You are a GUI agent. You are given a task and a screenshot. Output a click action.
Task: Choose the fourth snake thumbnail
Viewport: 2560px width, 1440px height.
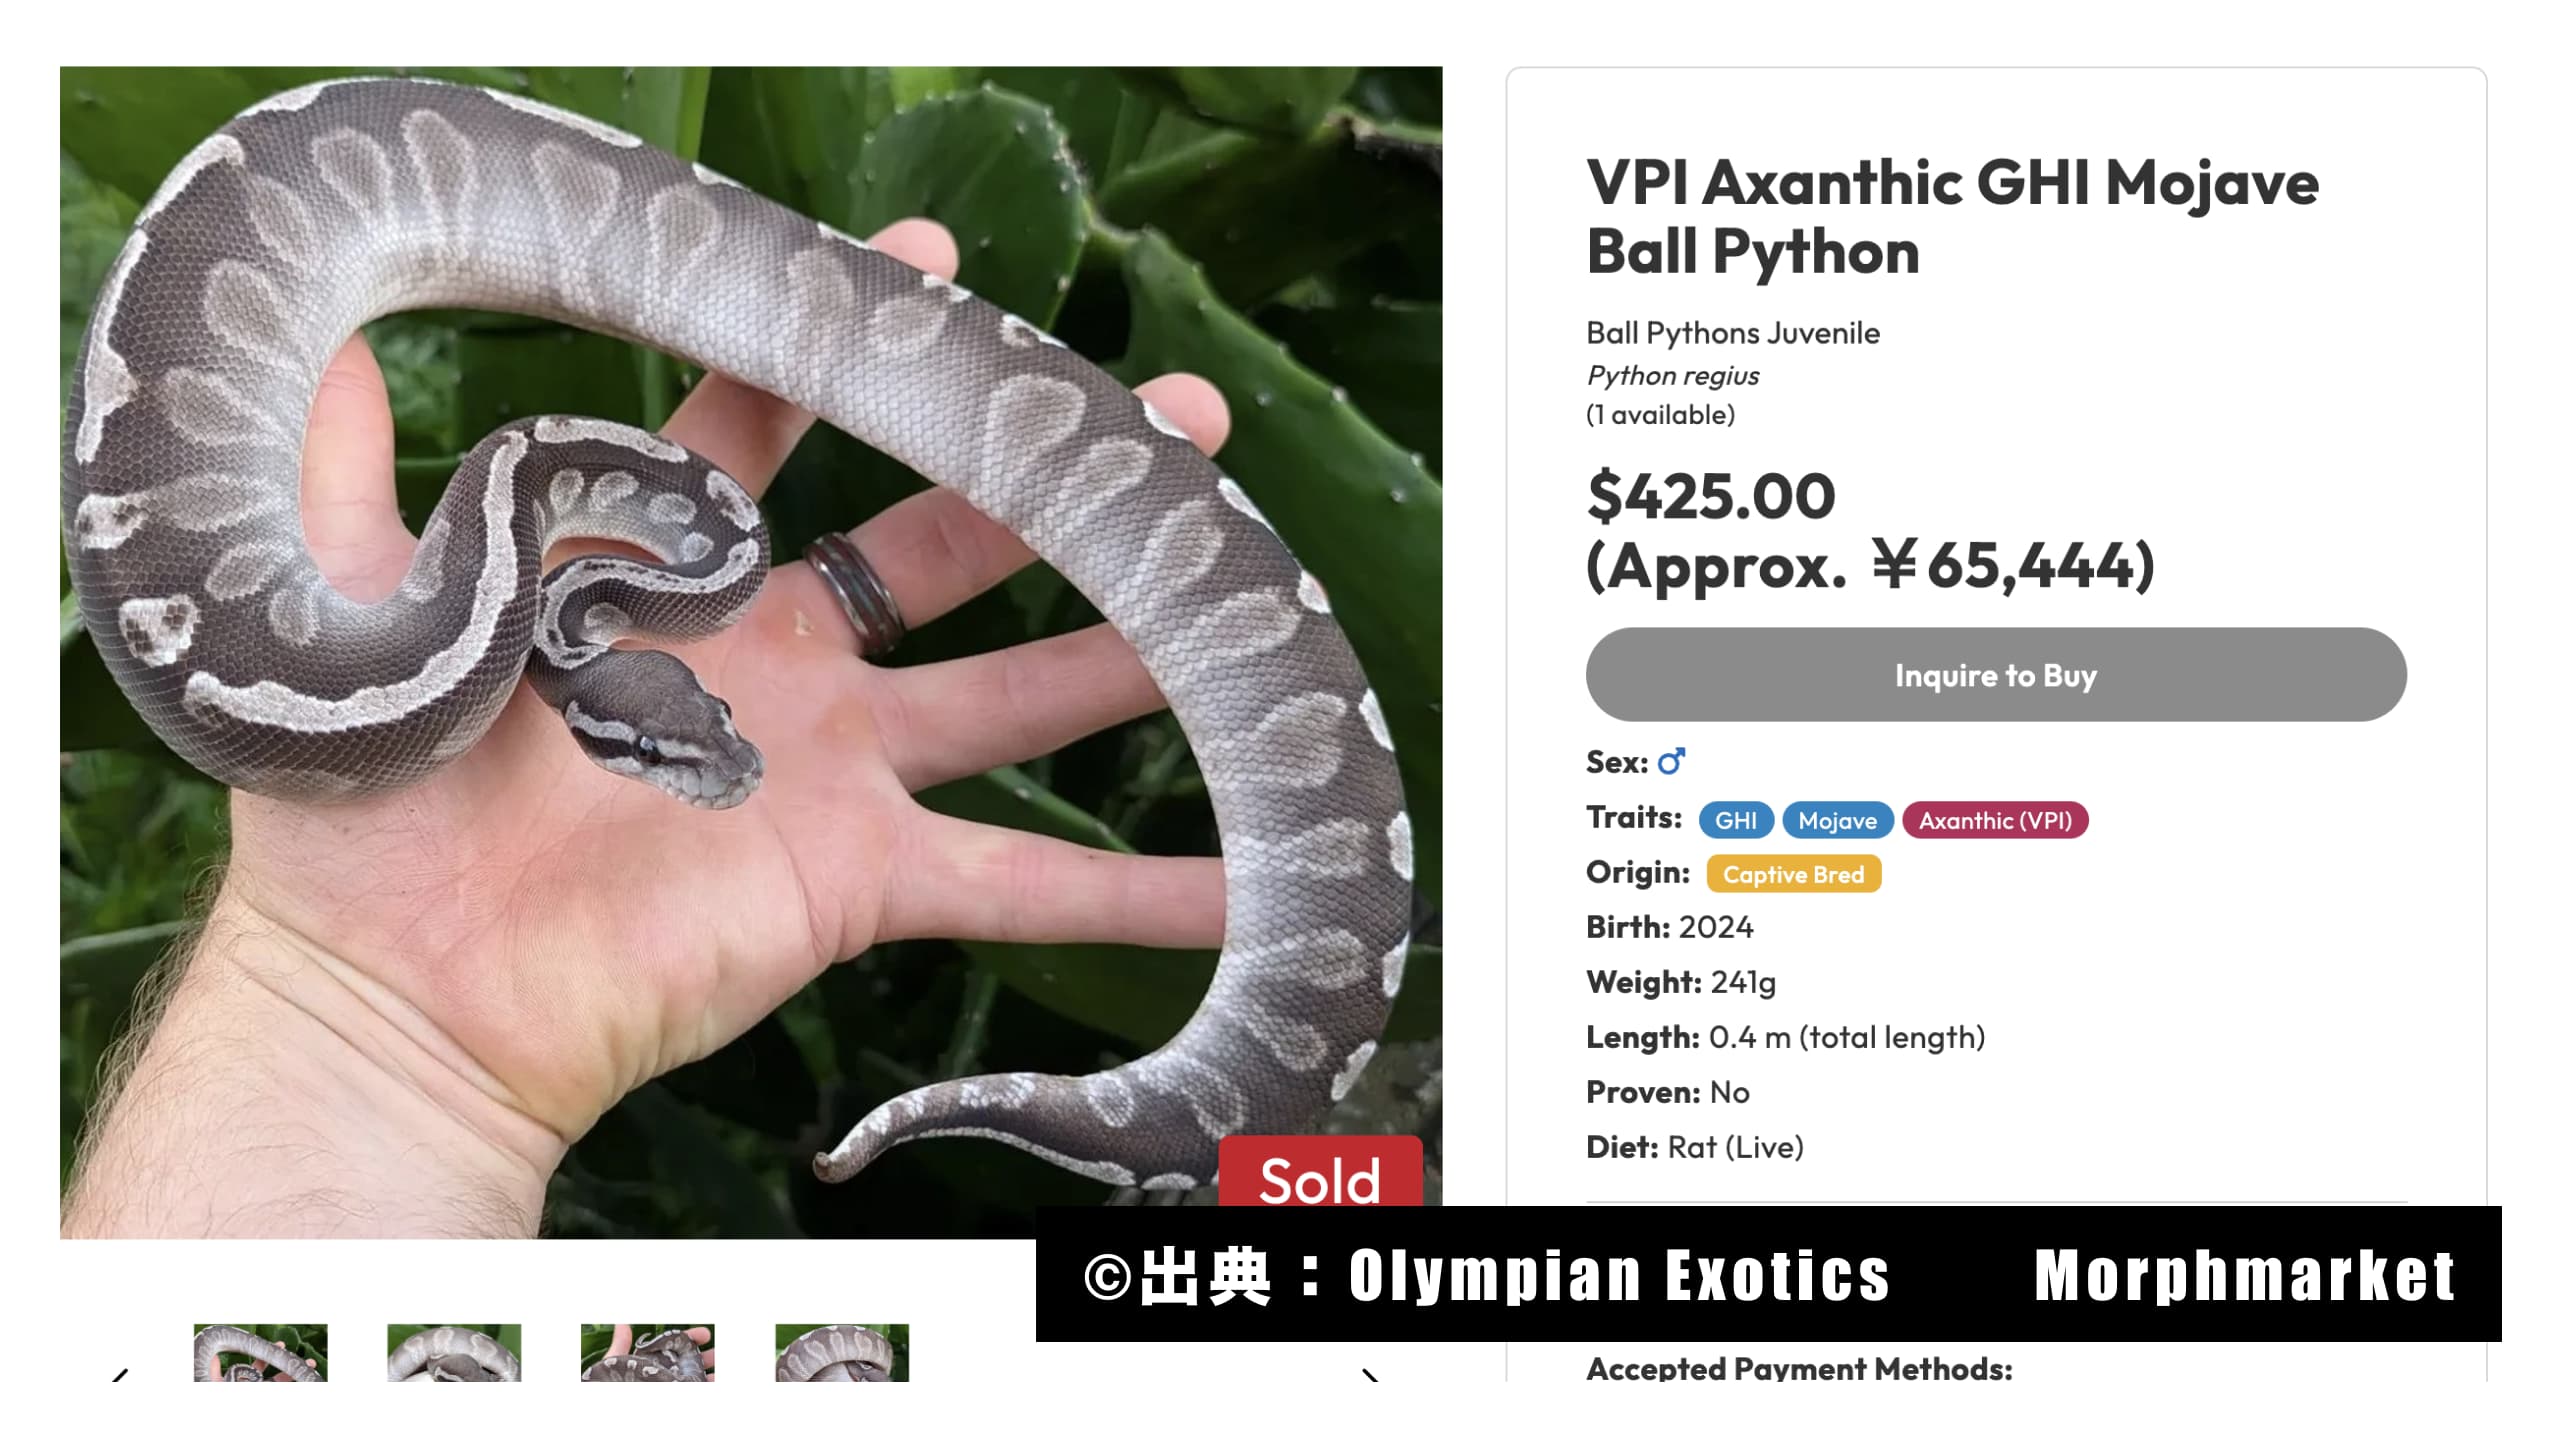pyautogui.click(x=842, y=1353)
